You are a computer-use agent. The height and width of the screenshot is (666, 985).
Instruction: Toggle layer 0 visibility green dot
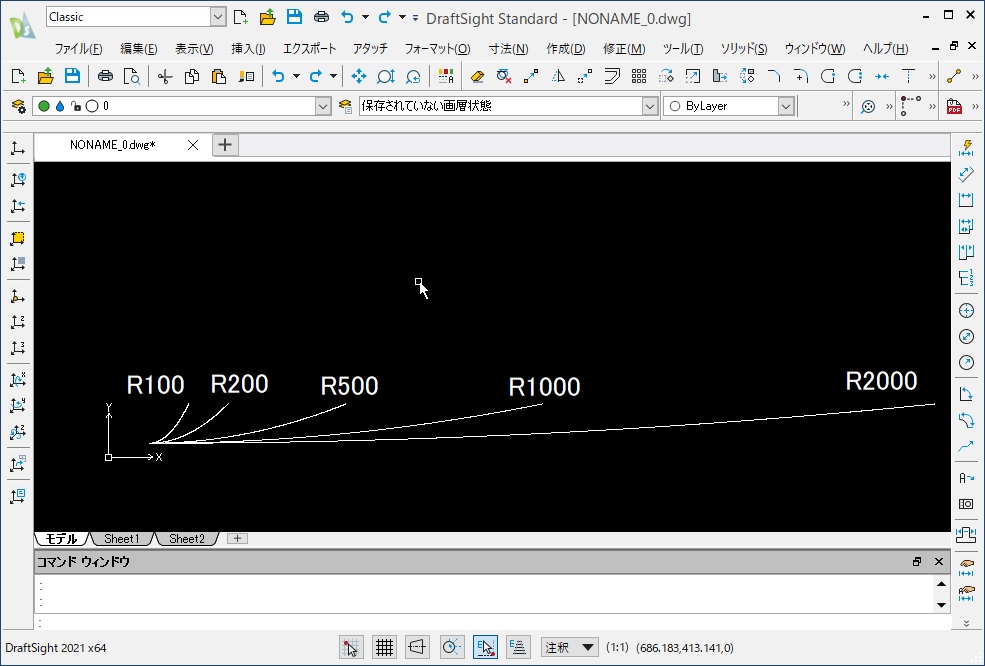[44, 106]
